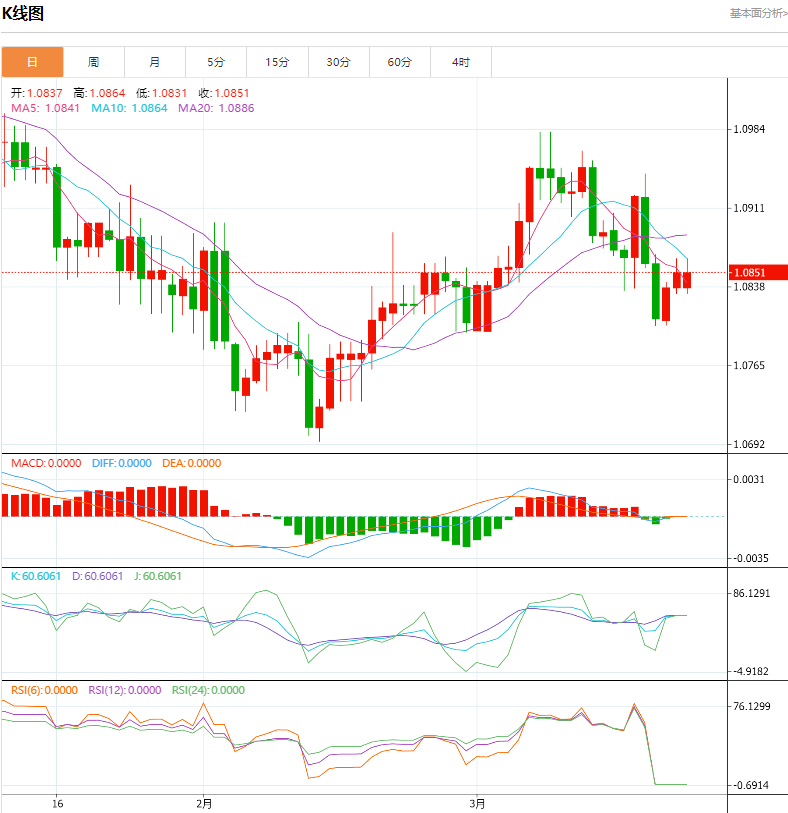The width and height of the screenshot is (788, 813).
Task: Click the RSI(24): 0.0000 label
Action: tap(208, 690)
